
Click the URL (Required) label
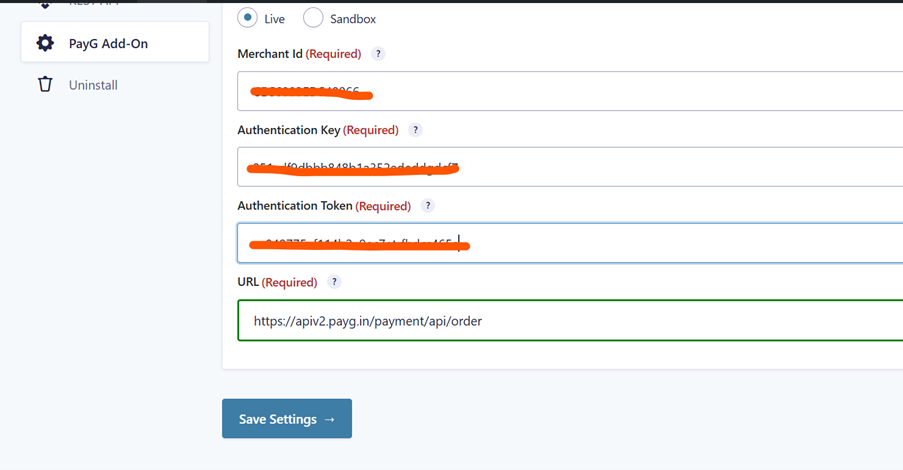click(x=277, y=282)
